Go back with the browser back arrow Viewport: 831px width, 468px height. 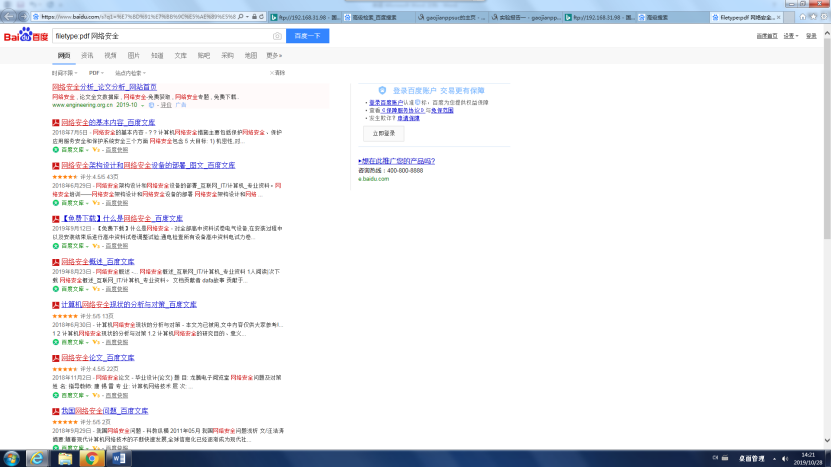tap(8, 16)
